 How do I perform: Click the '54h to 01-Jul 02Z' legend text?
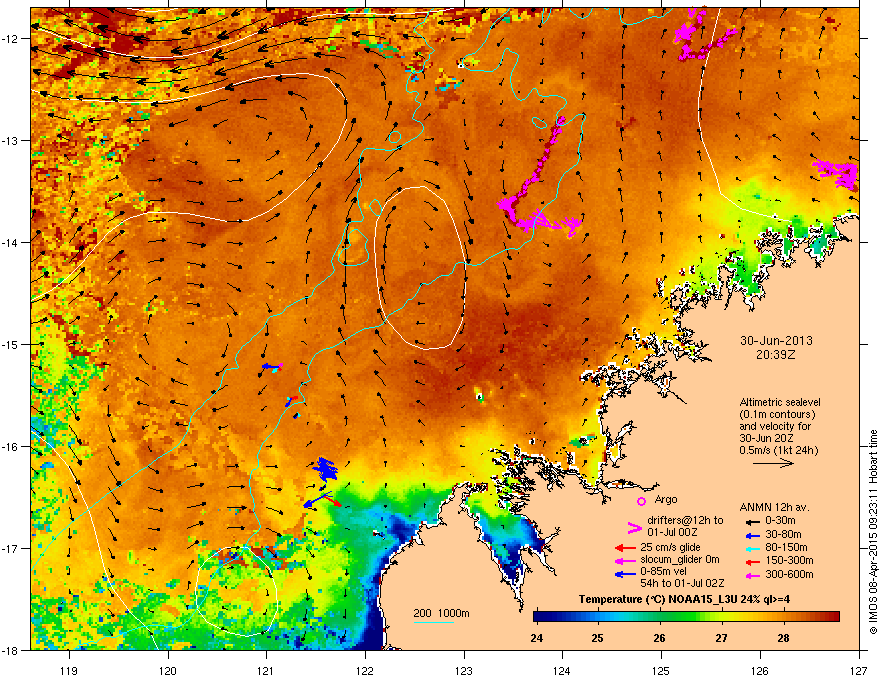pyautogui.click(x=682, y=583)
